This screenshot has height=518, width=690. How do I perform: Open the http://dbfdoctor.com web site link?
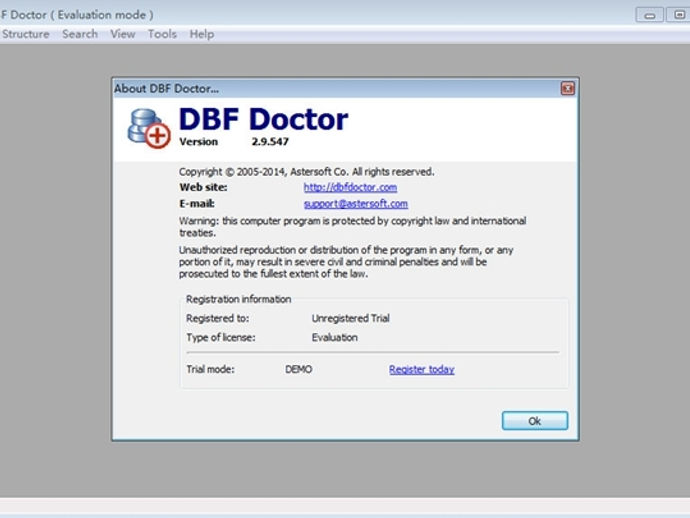click(x=350, y=187)
